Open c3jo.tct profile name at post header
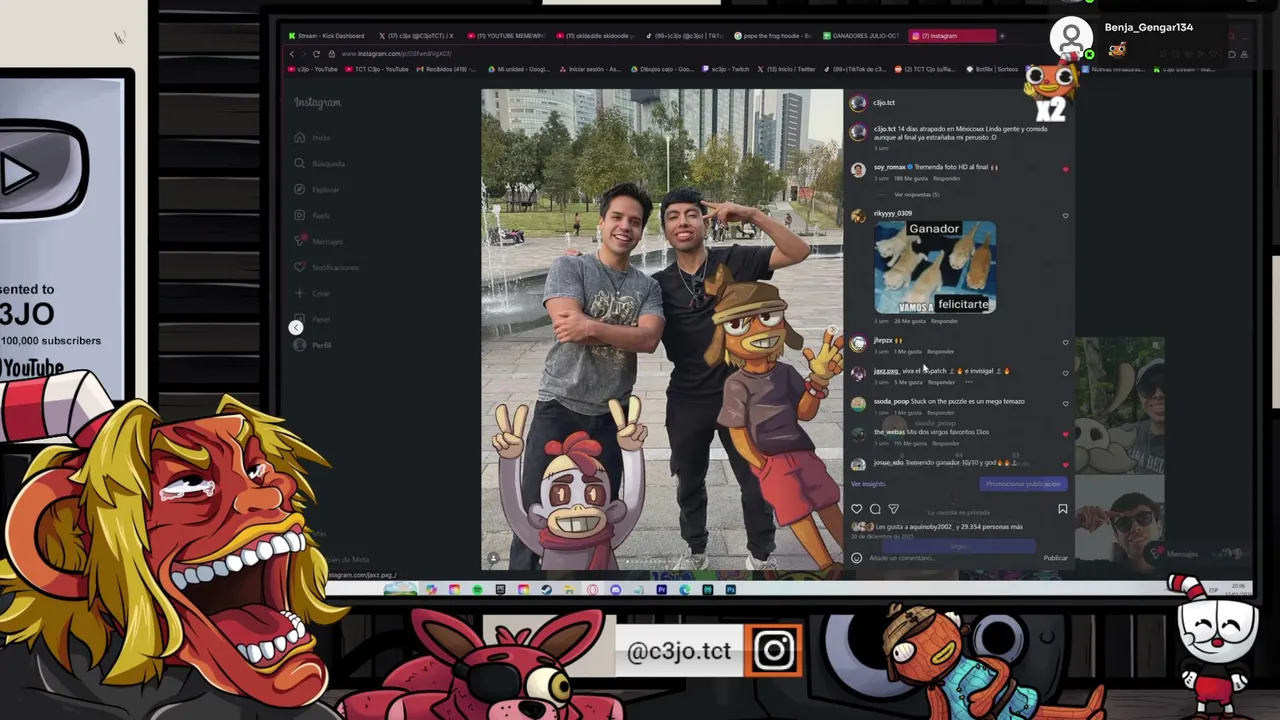Image resolution: width=1280 pixels, height=720 pixels. pos(884,103)
